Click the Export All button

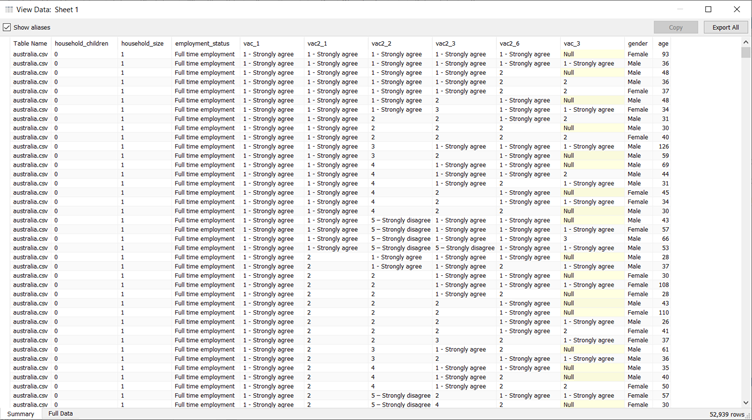[725, 28]
